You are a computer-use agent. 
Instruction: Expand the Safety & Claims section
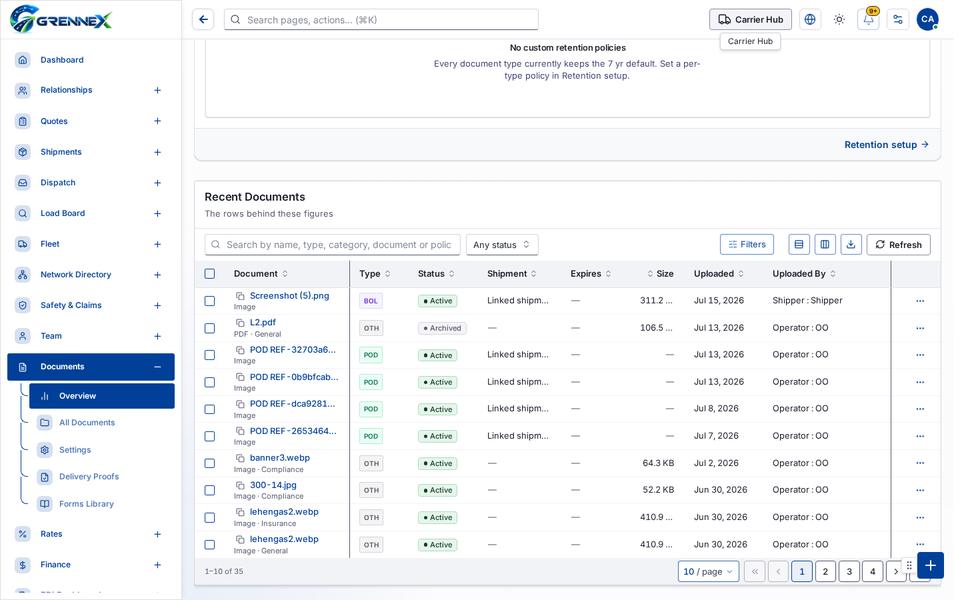(157, 306)
